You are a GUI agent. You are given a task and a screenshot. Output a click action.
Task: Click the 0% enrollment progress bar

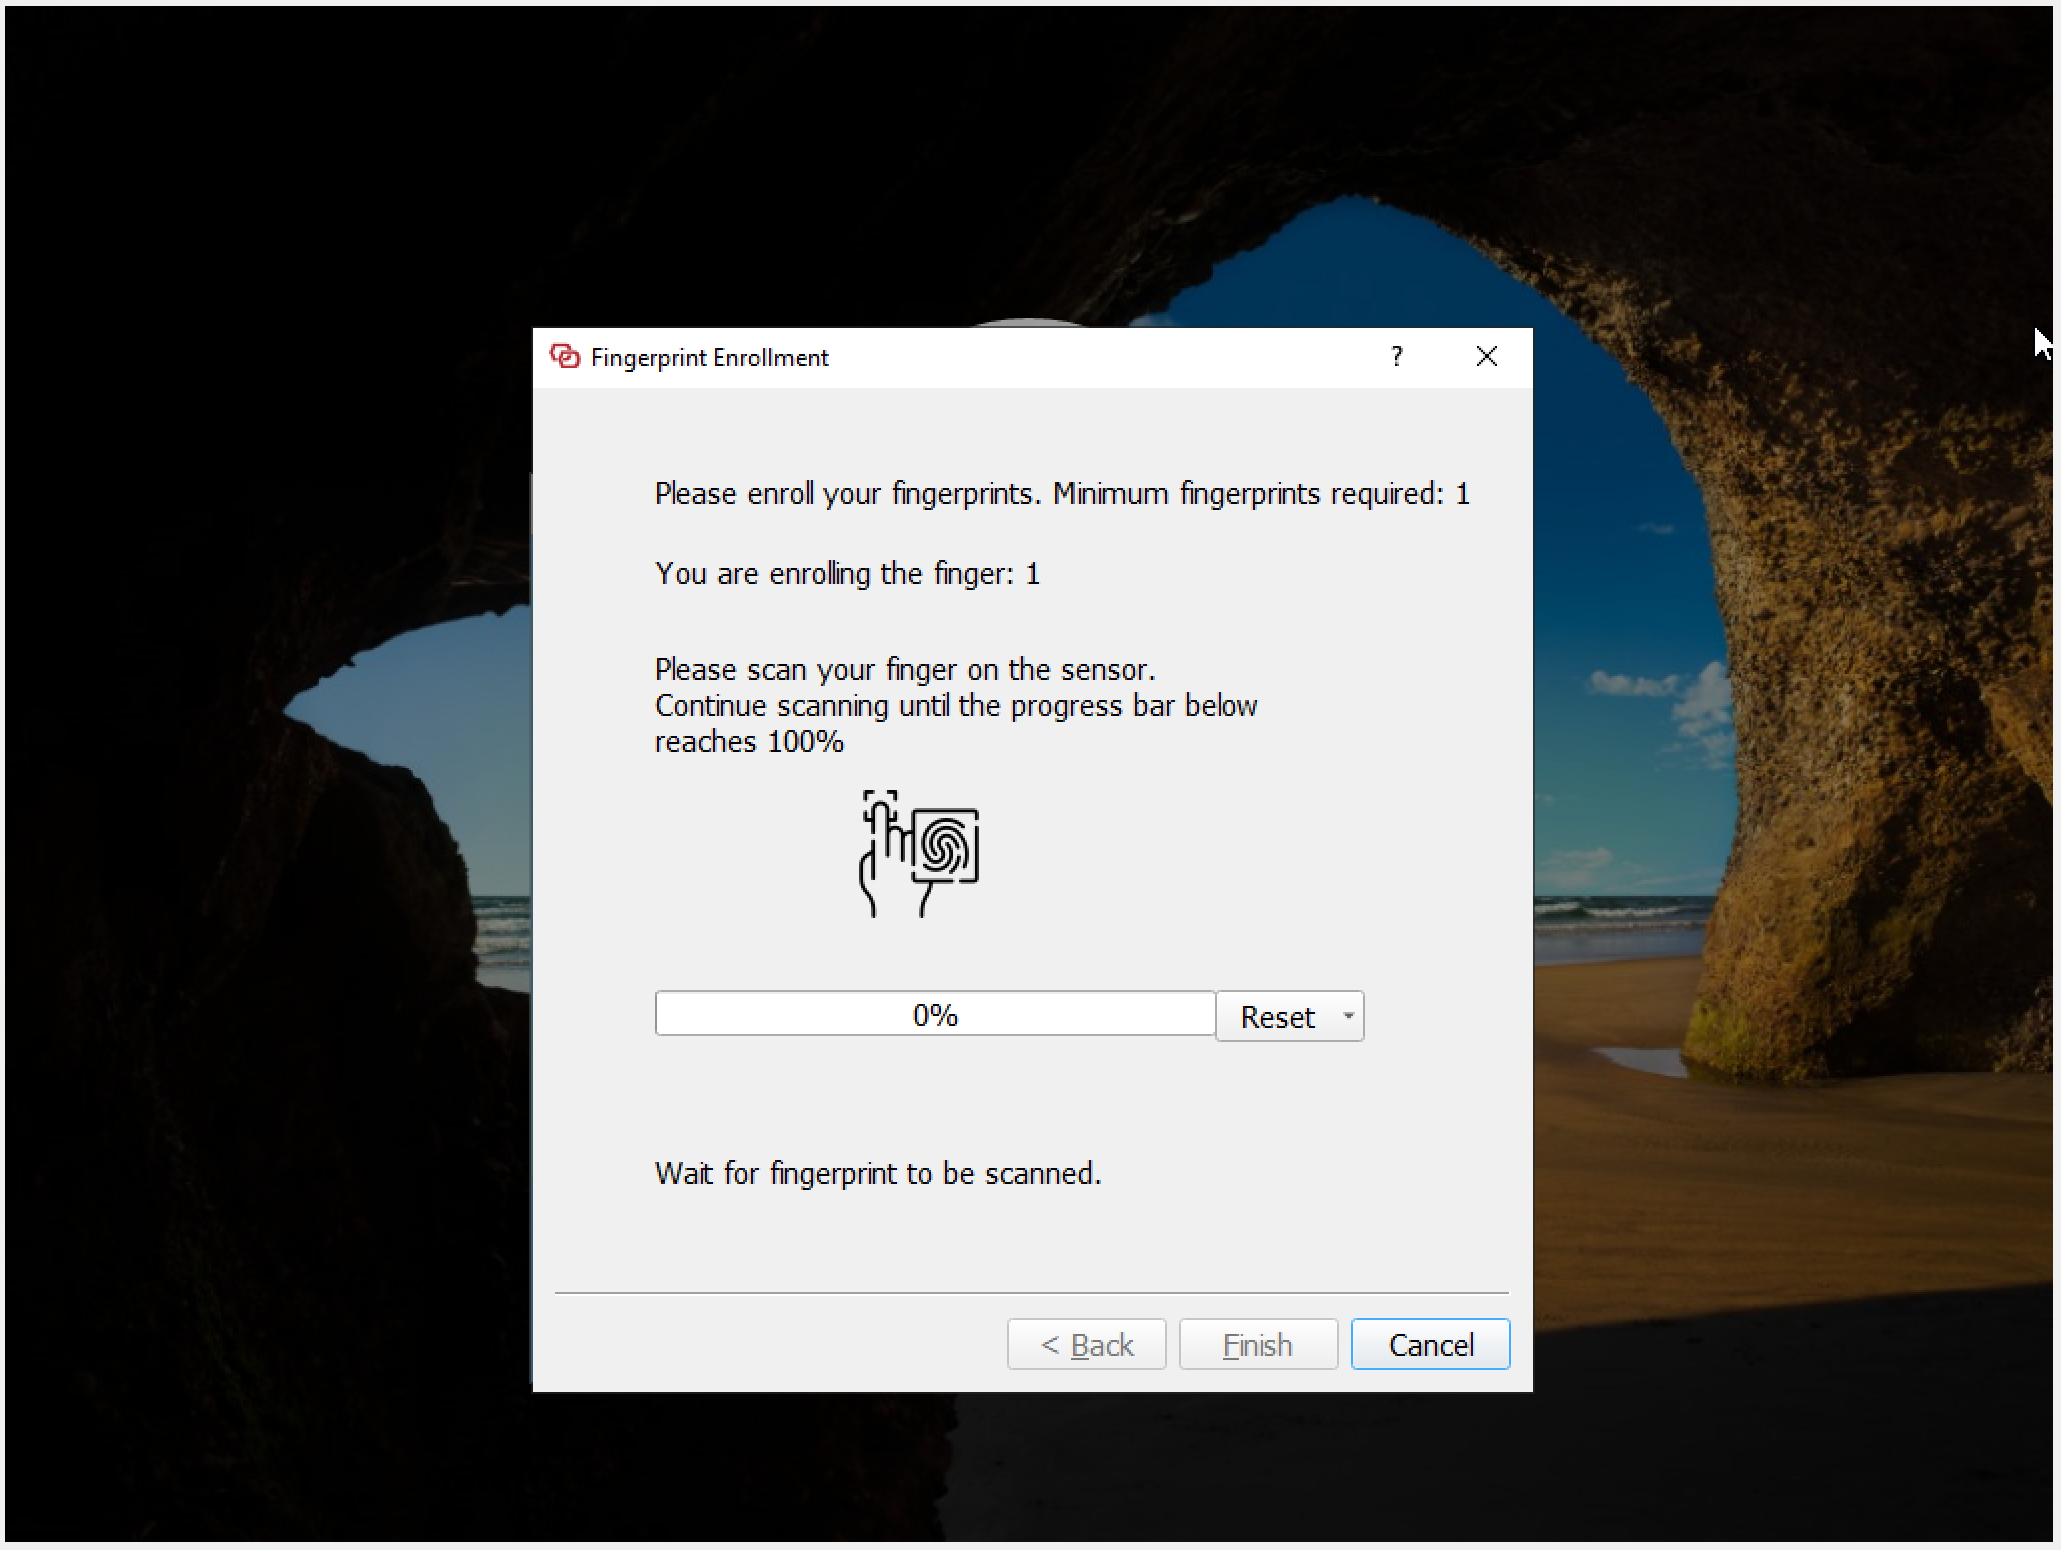point(935,1015)
